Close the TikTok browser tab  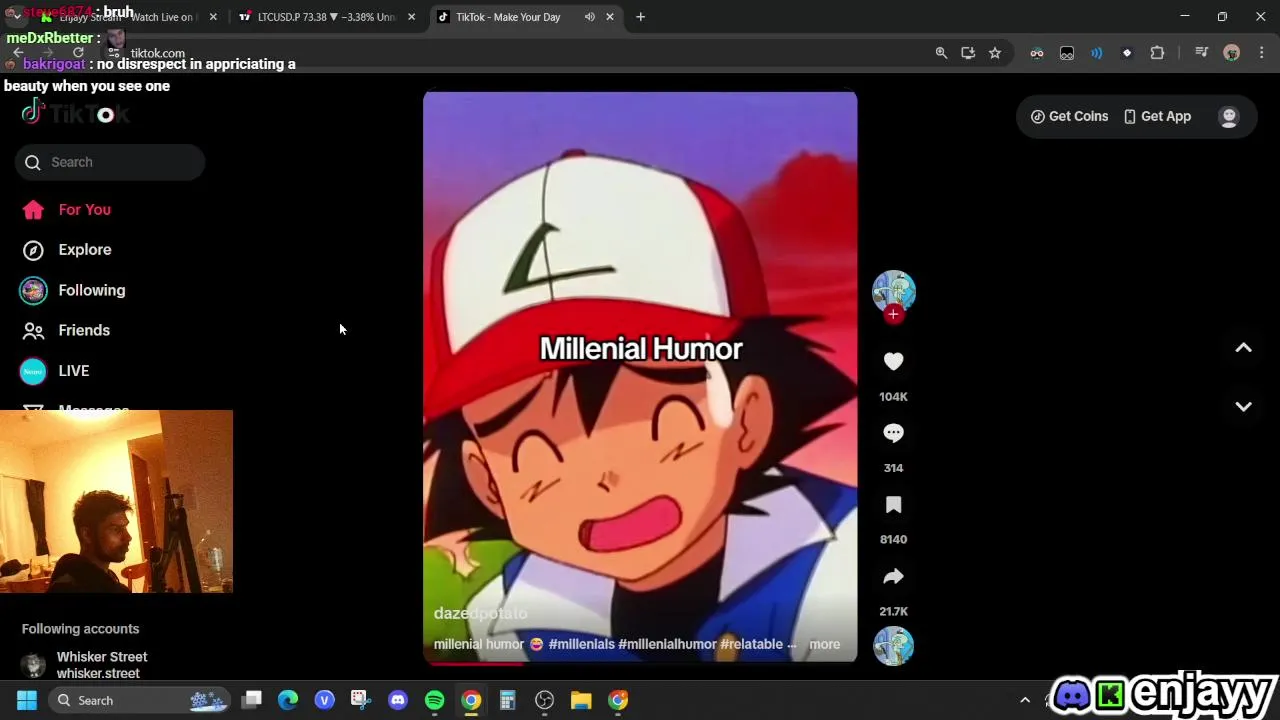click(x=610, y=17)
